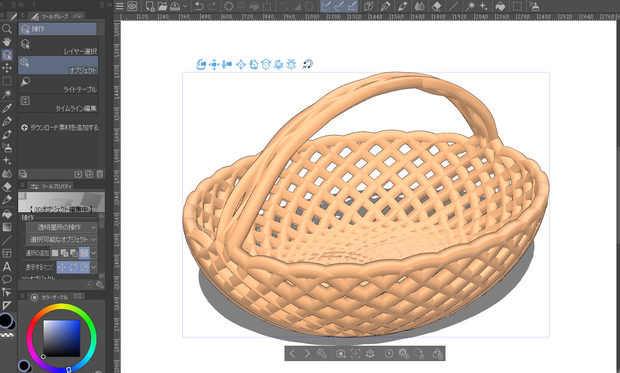Click ダウンロード素材を追加する link
The width and height of the screenshot is (620, 373).
tap(60, 127)
